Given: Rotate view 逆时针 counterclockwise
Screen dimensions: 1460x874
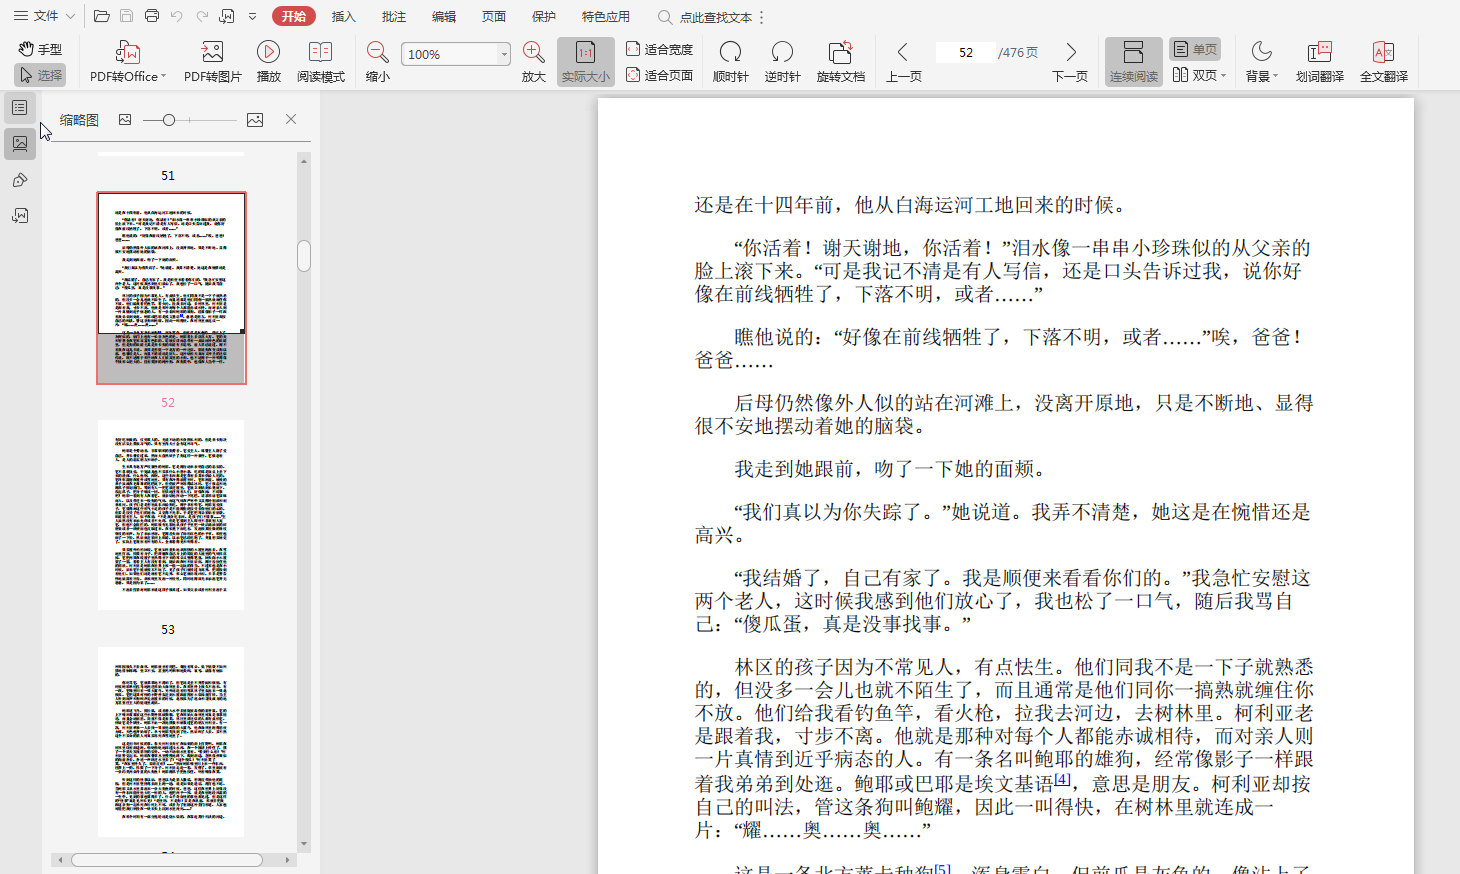Looking at the screenshot, I should [782, 62].
